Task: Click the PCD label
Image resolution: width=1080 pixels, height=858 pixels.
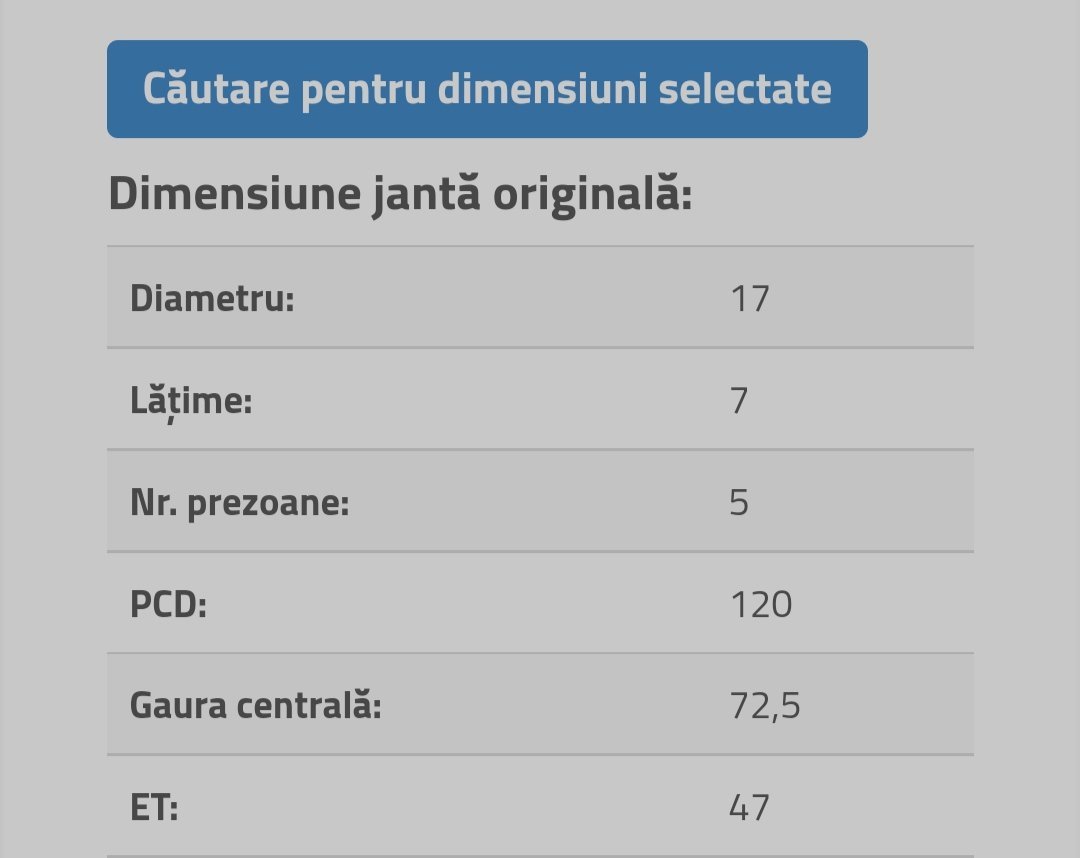Action: tap(168, 605)
